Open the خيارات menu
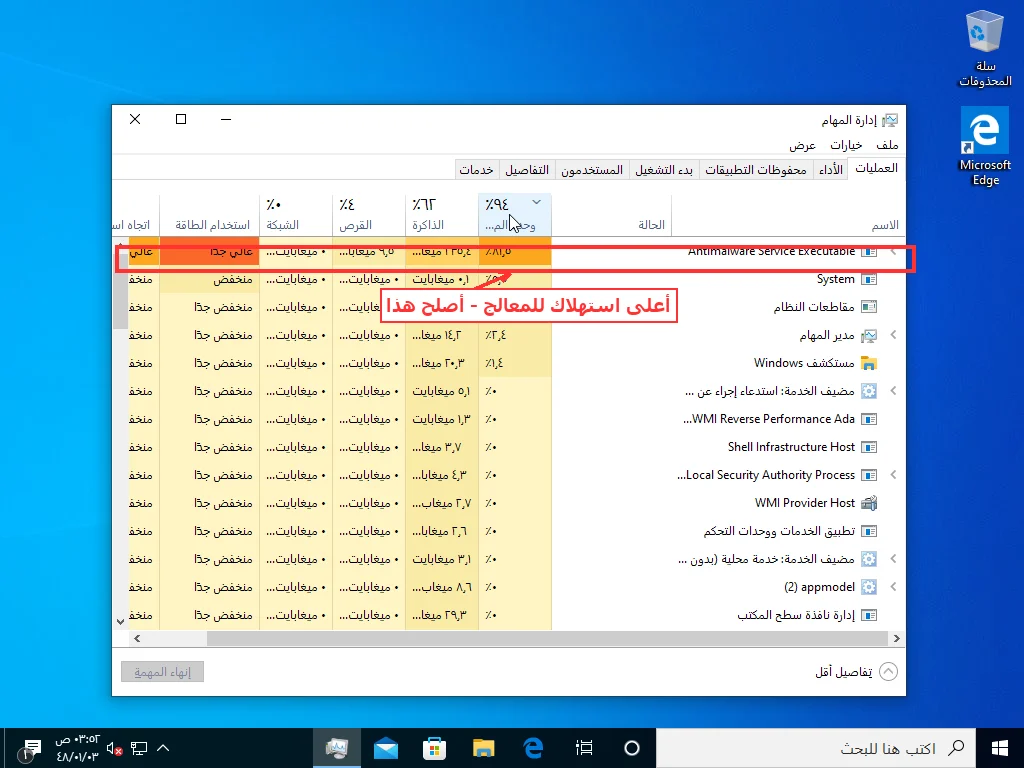This screenshot has height=768, width=1024. click(x=846, y=145)
